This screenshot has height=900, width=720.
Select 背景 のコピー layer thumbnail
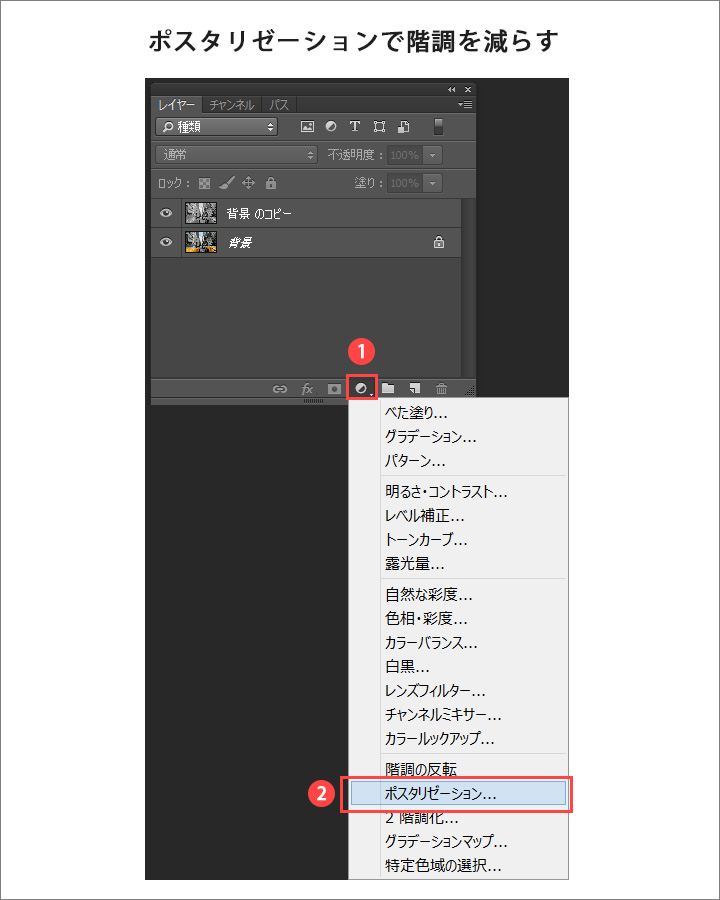click(x=201, y=213)
